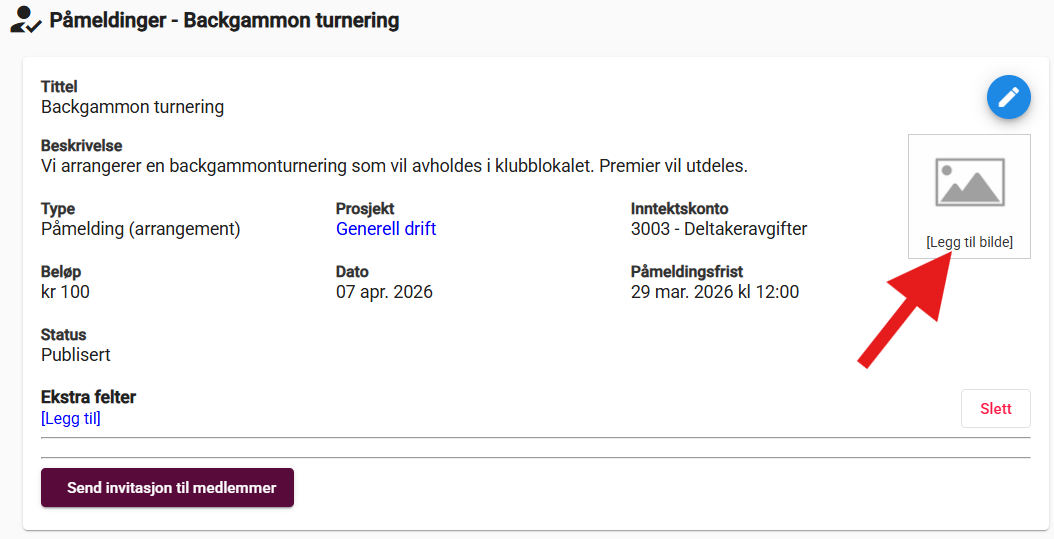Click "Send invitasjon til medlemmer" button
The width and height of the screenshot is (1054, 539).
tap(167, 488)
